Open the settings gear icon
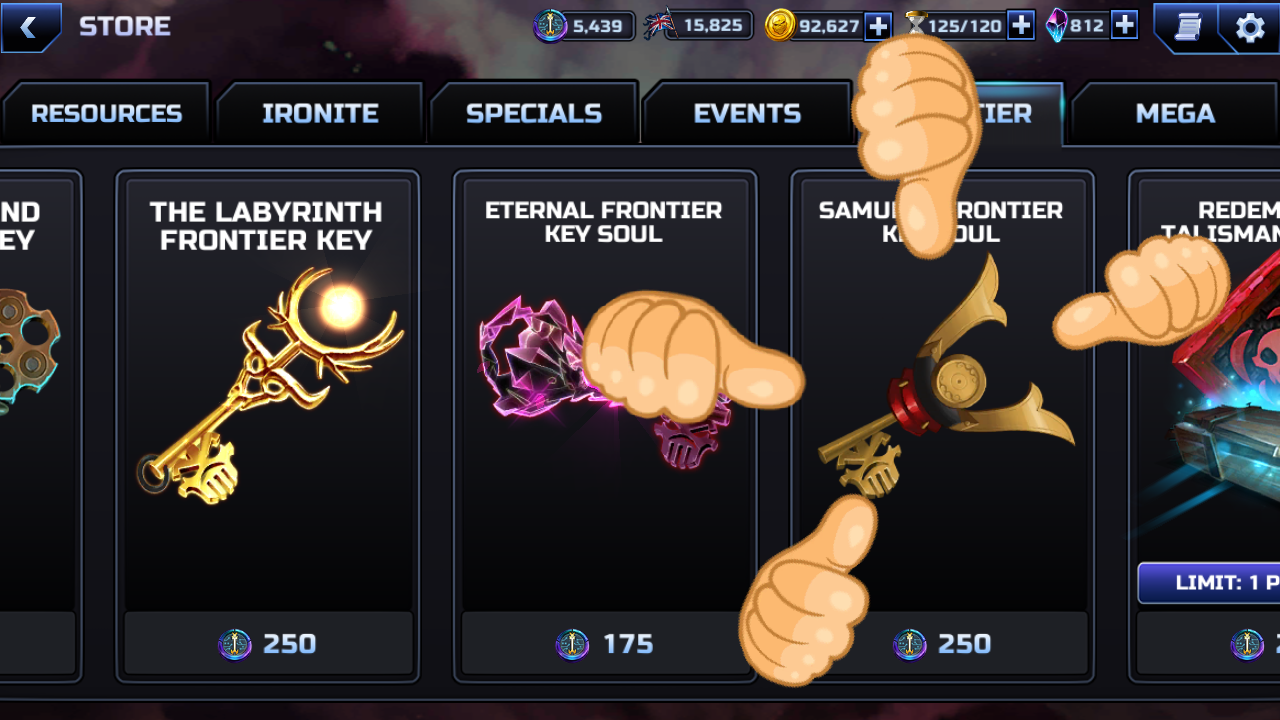The width and height of the screenshot is (1280, 720). click(1250, 27)
